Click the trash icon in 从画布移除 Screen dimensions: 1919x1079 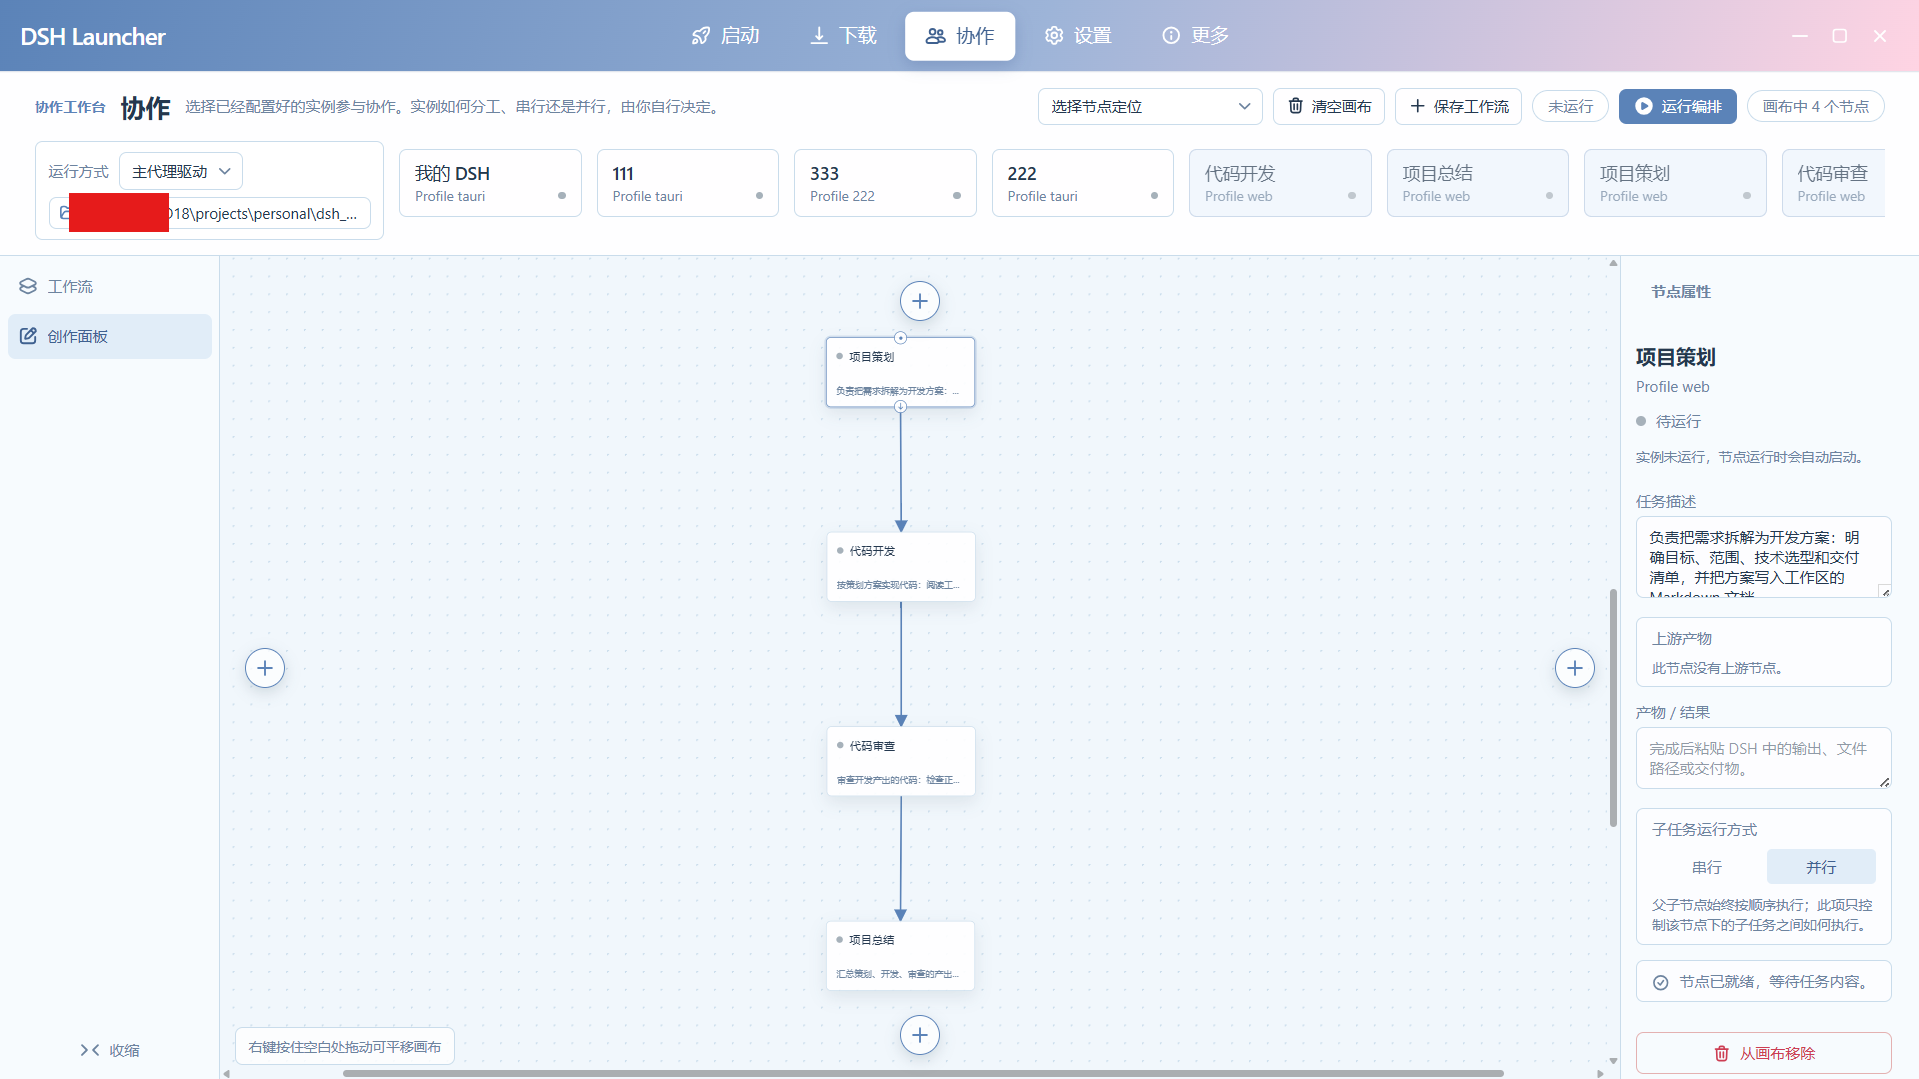(1721, 1053)
